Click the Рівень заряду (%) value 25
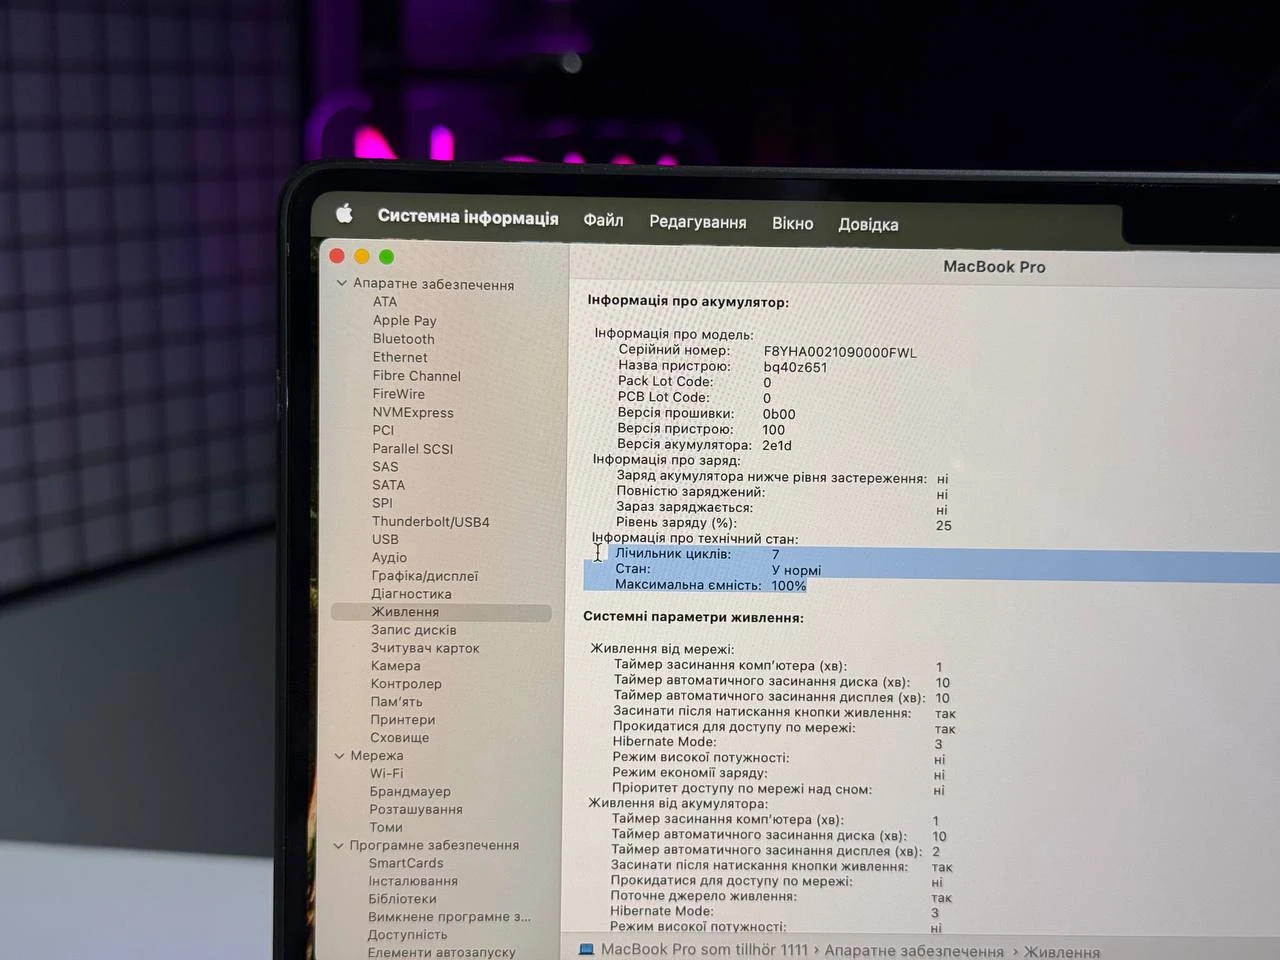Image resolution: width=1280 pixels, height=960 pixels. [943, 526]
